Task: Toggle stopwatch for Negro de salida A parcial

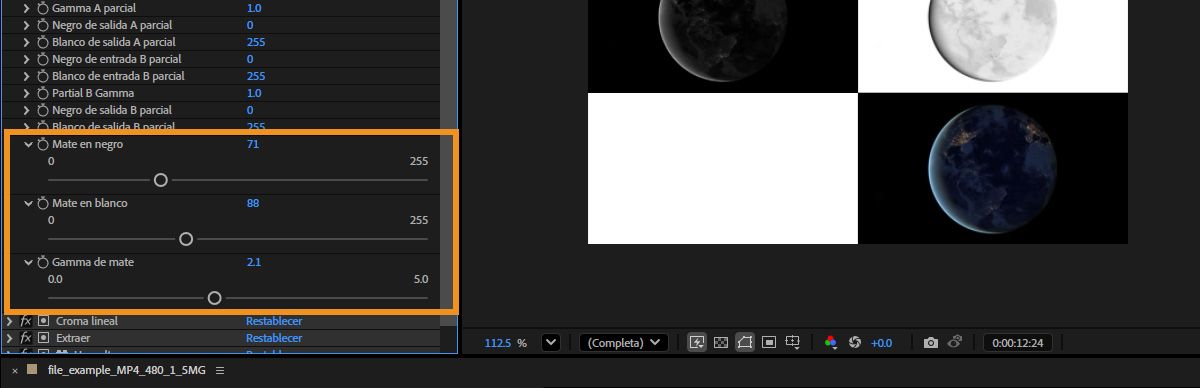Action: click(x=42, y=25)
